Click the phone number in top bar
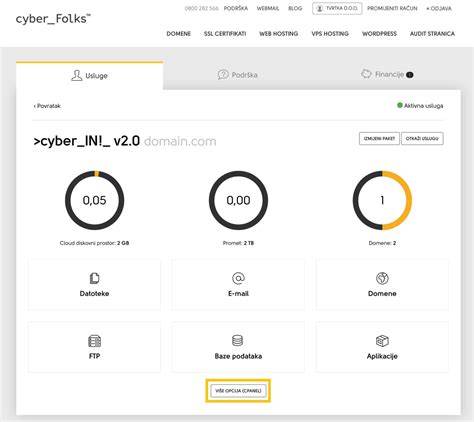474x422 pixels. [201, 8]
